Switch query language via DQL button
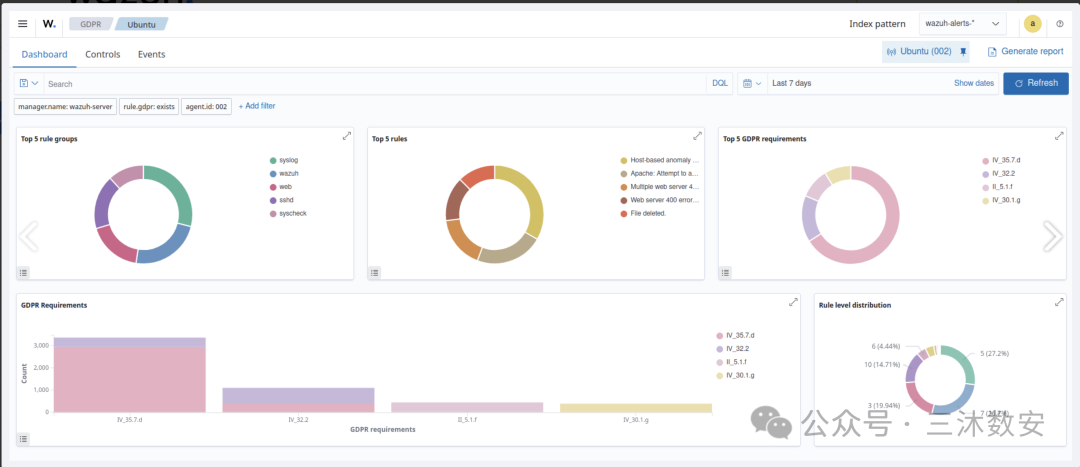 [x=720, y=83]
